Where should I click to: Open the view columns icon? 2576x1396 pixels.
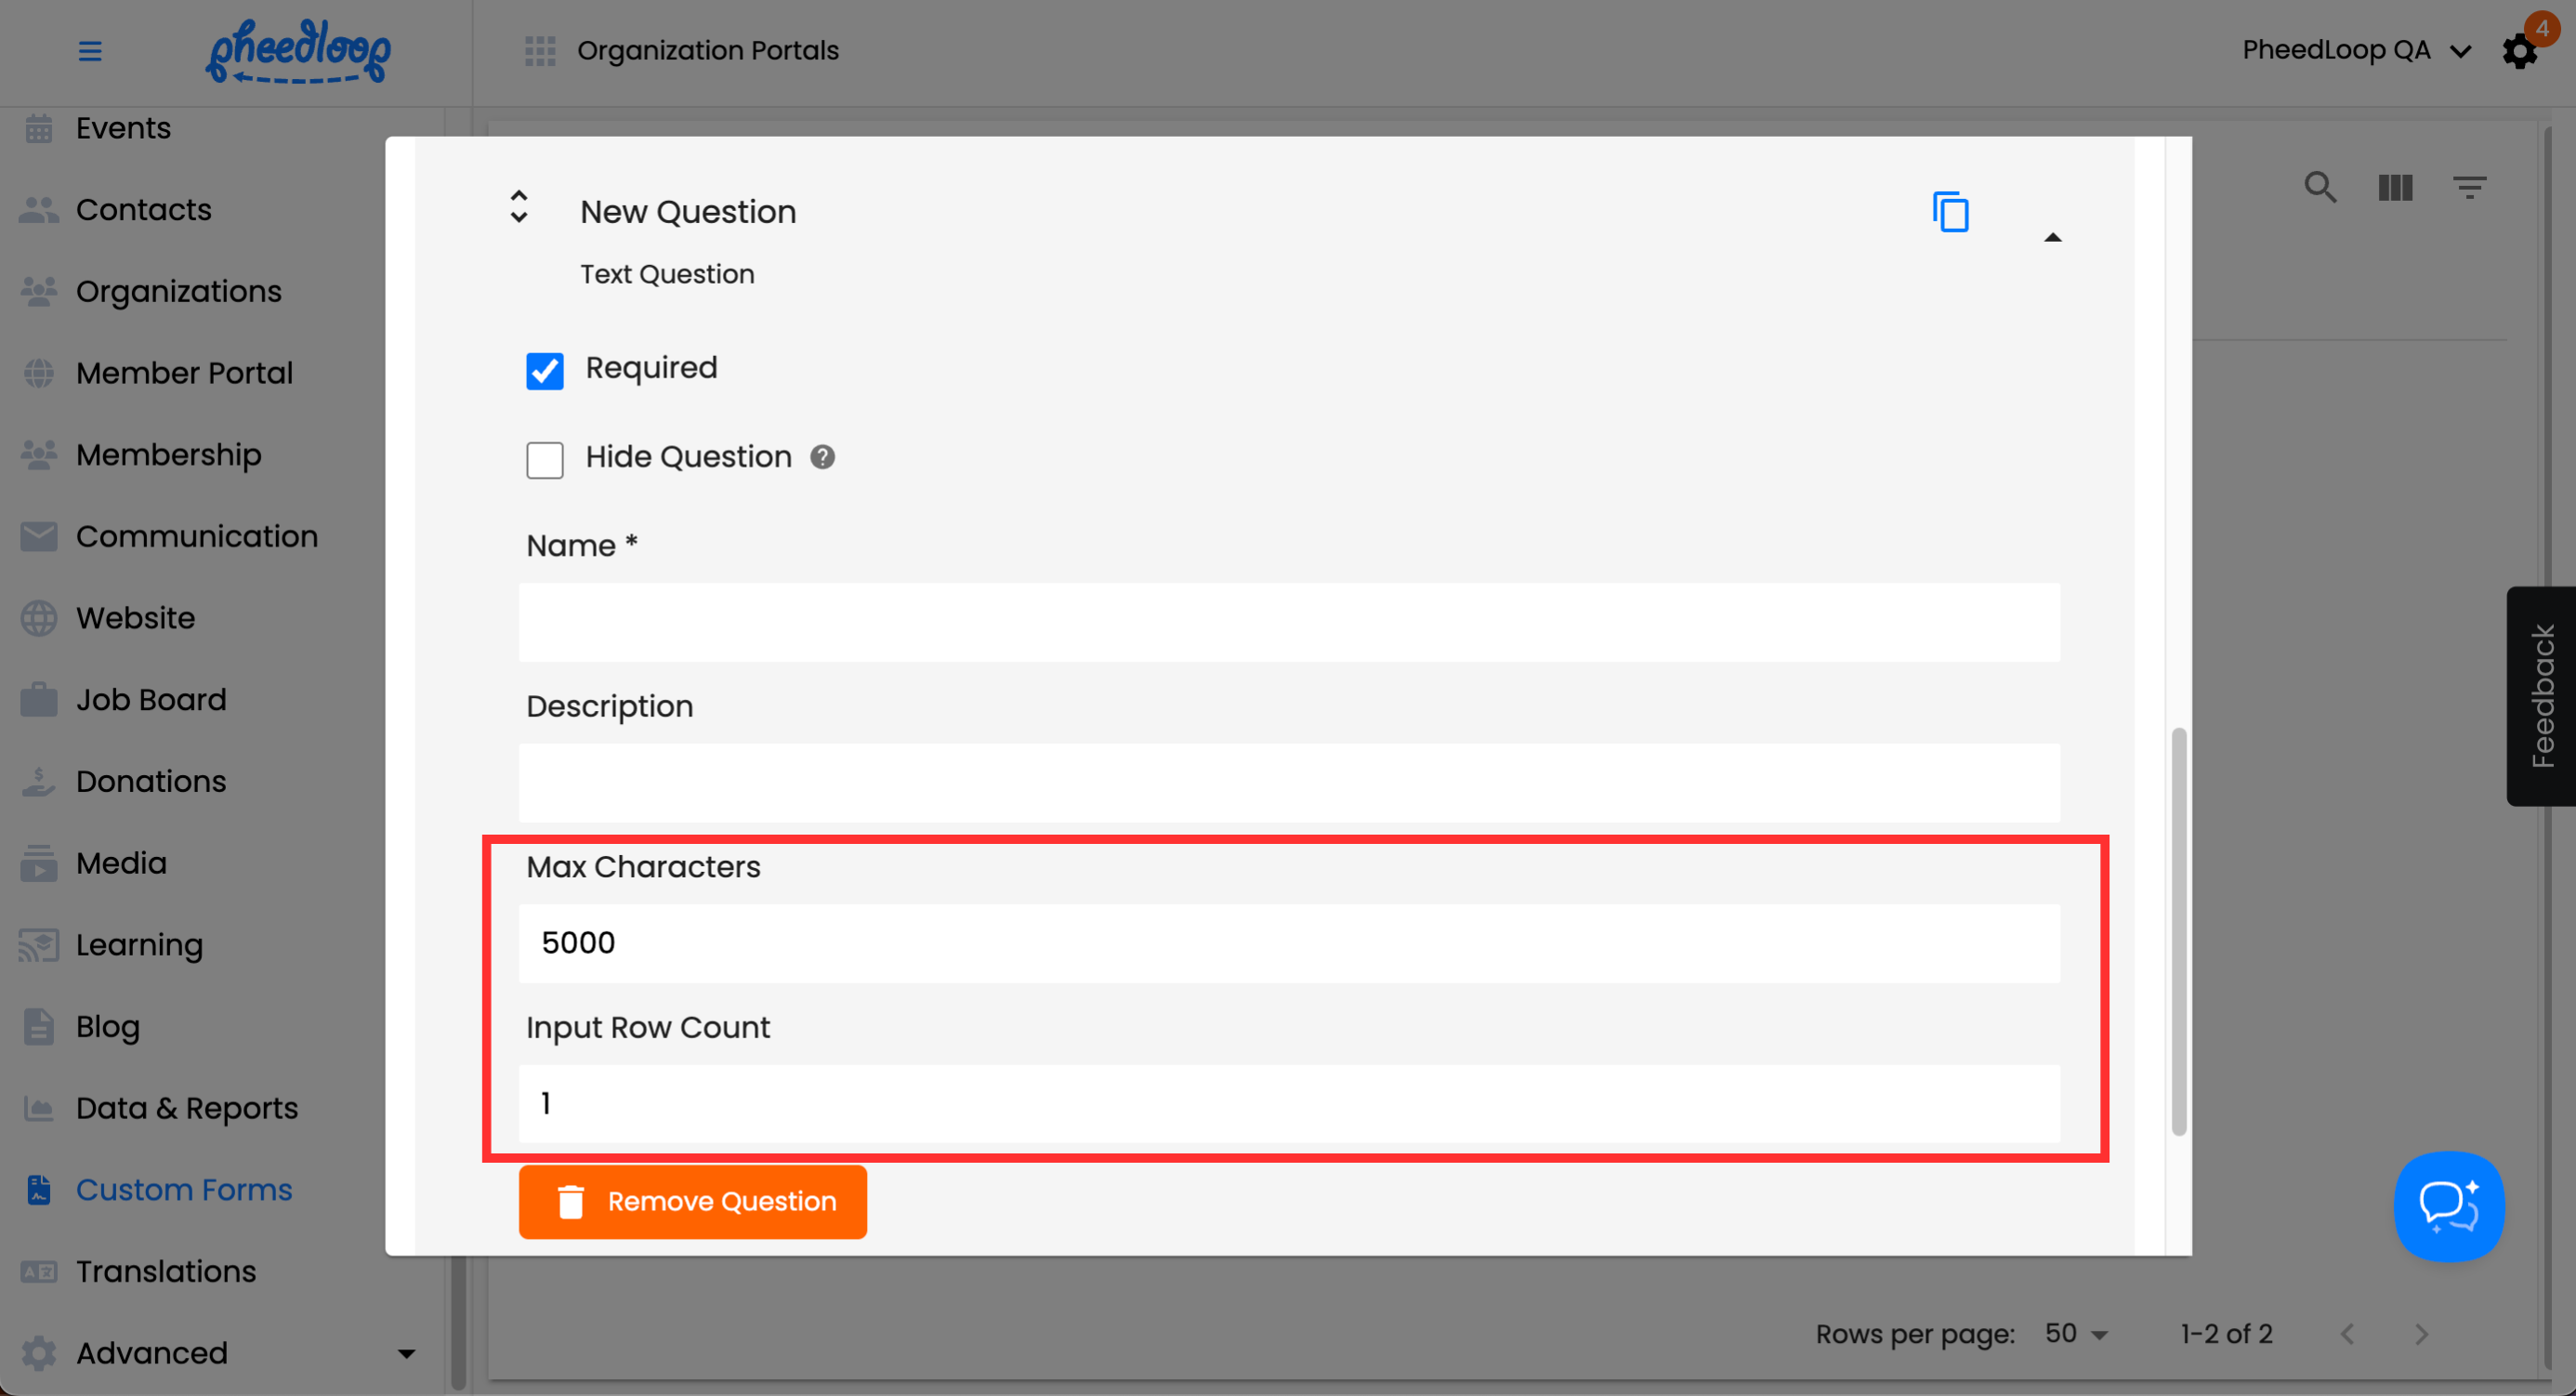pos(2395,187)
